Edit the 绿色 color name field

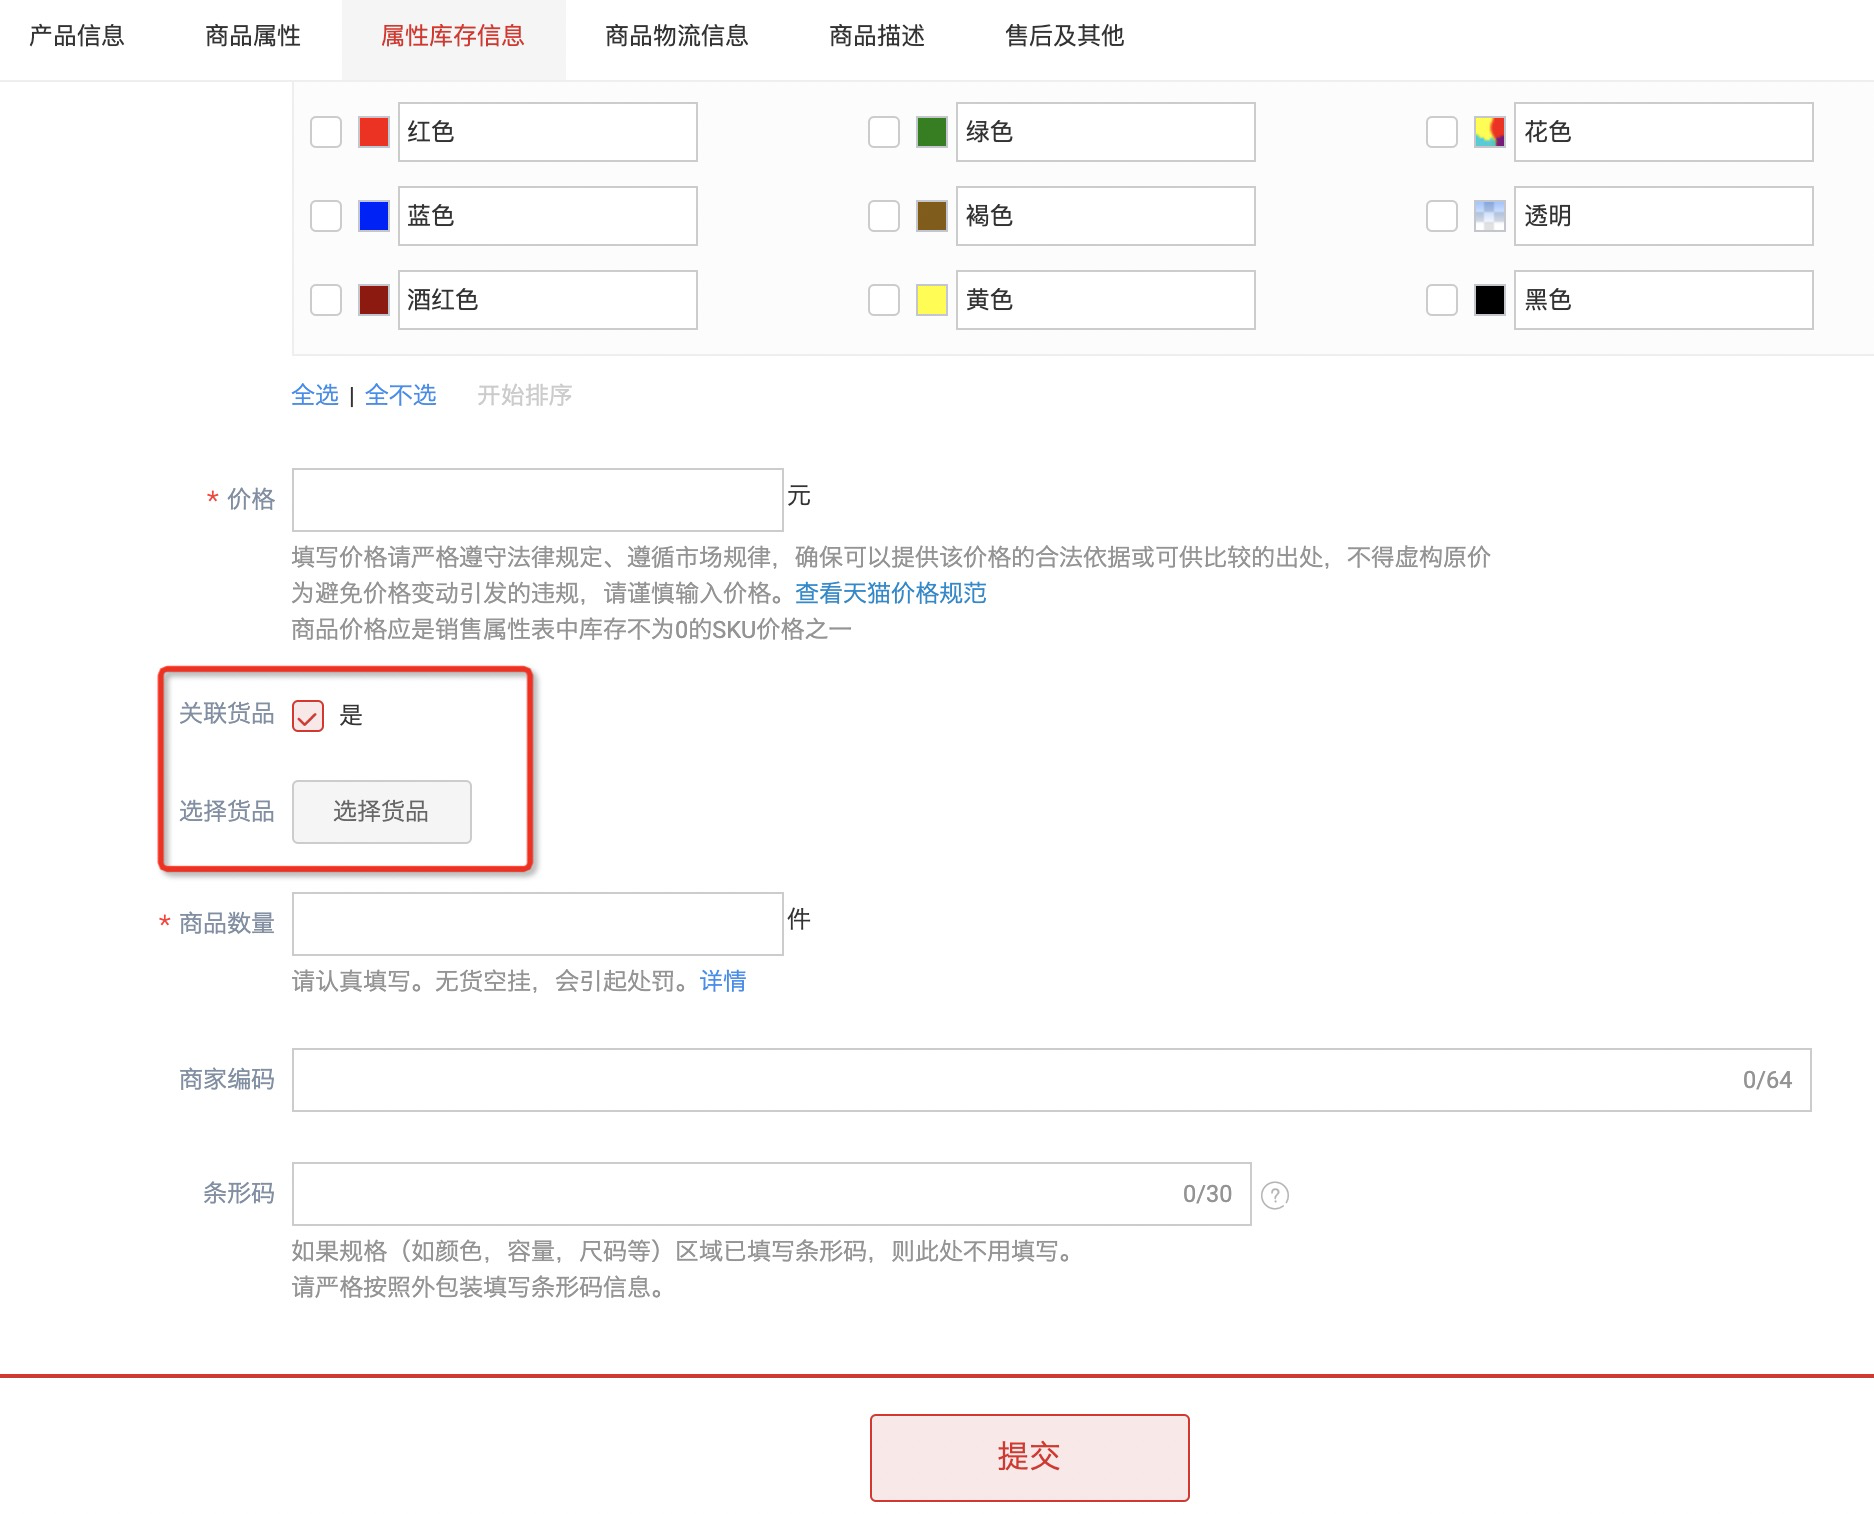click(1106, 132)
